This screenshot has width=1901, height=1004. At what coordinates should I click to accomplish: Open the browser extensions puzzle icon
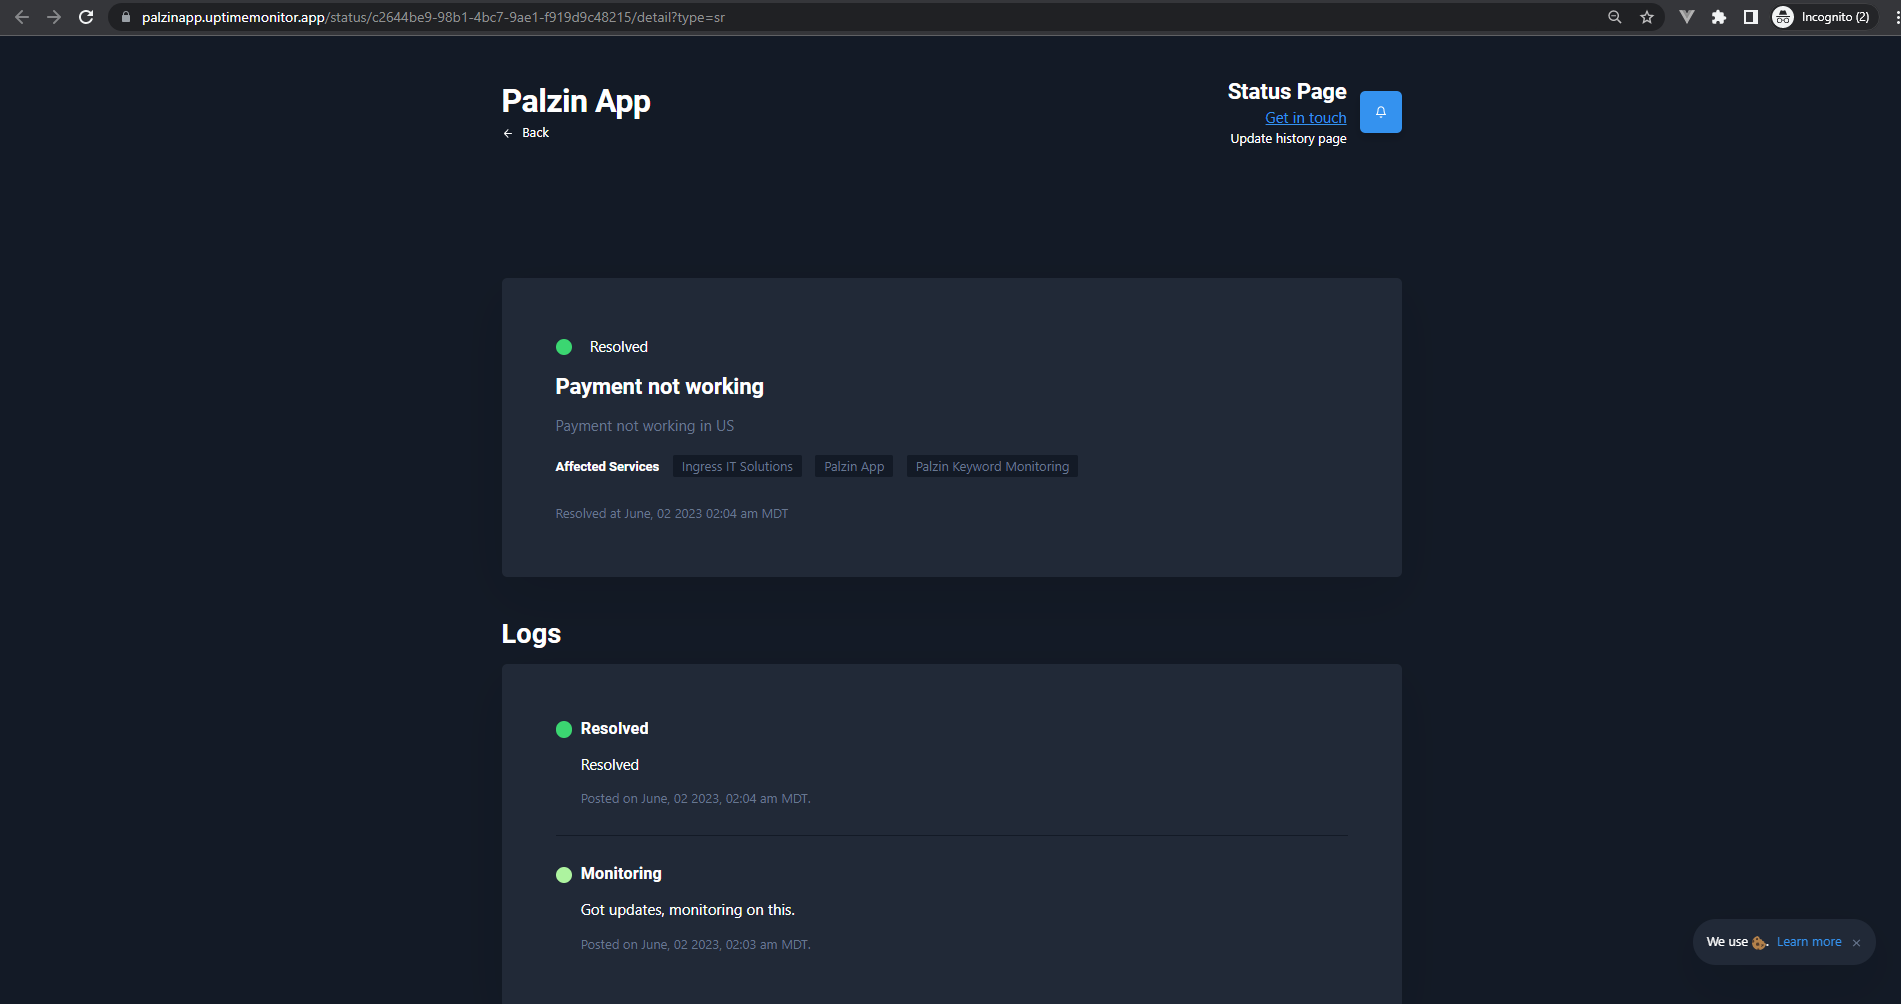1719,17
